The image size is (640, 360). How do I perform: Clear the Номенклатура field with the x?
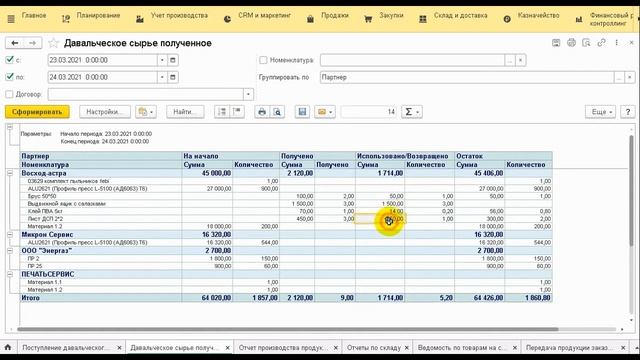coord(520,60)
